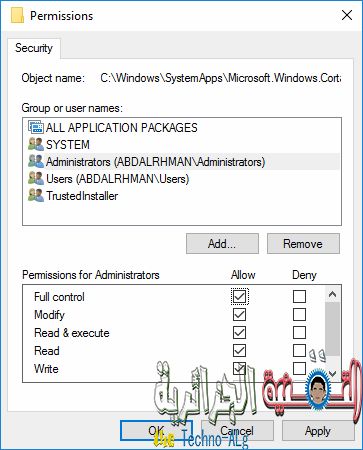Click the Add... button
This screenshot has height=450, width=363.
(x=222, y=243)
